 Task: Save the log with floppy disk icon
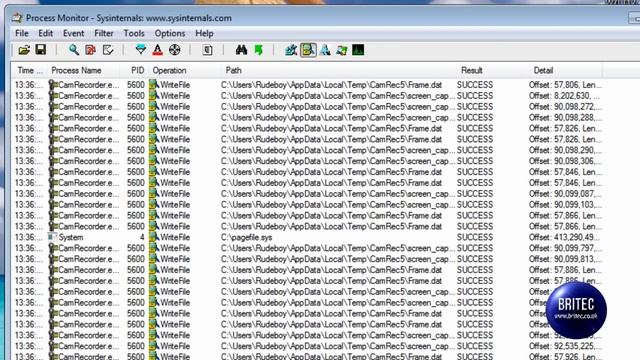(41, 50)
